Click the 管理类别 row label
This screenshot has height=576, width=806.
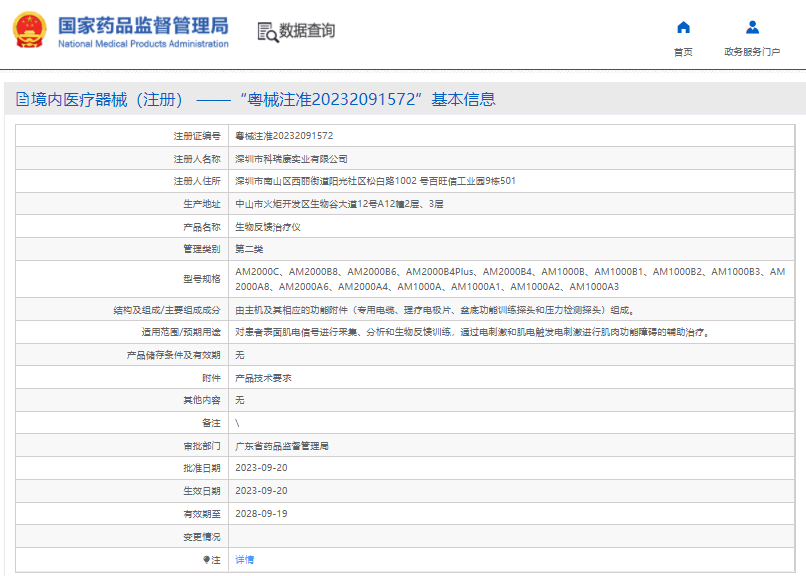click(202, 249)
